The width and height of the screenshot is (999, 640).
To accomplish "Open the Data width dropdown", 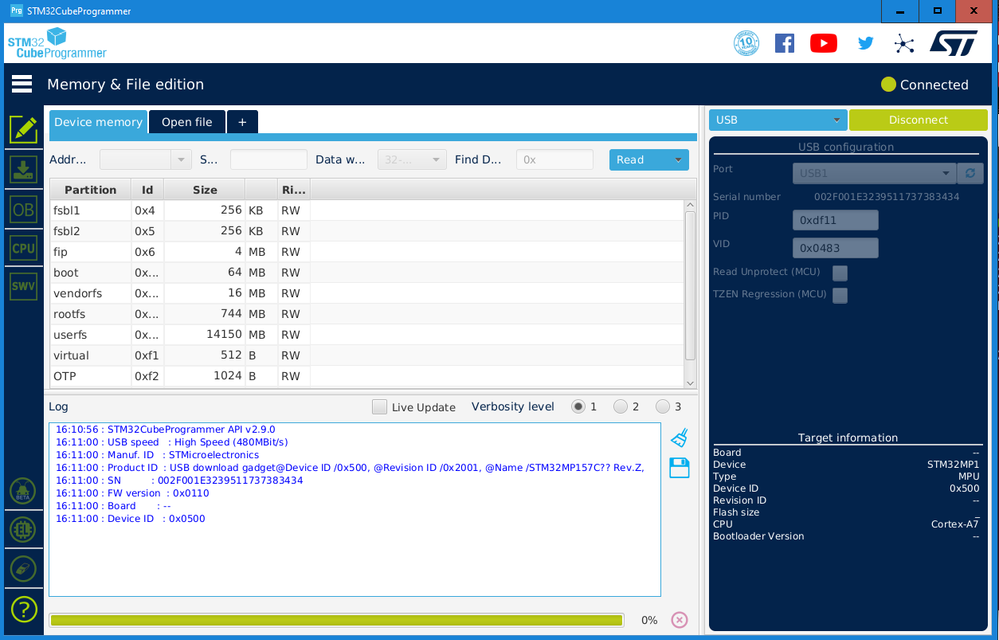I will tap(412, 160).
